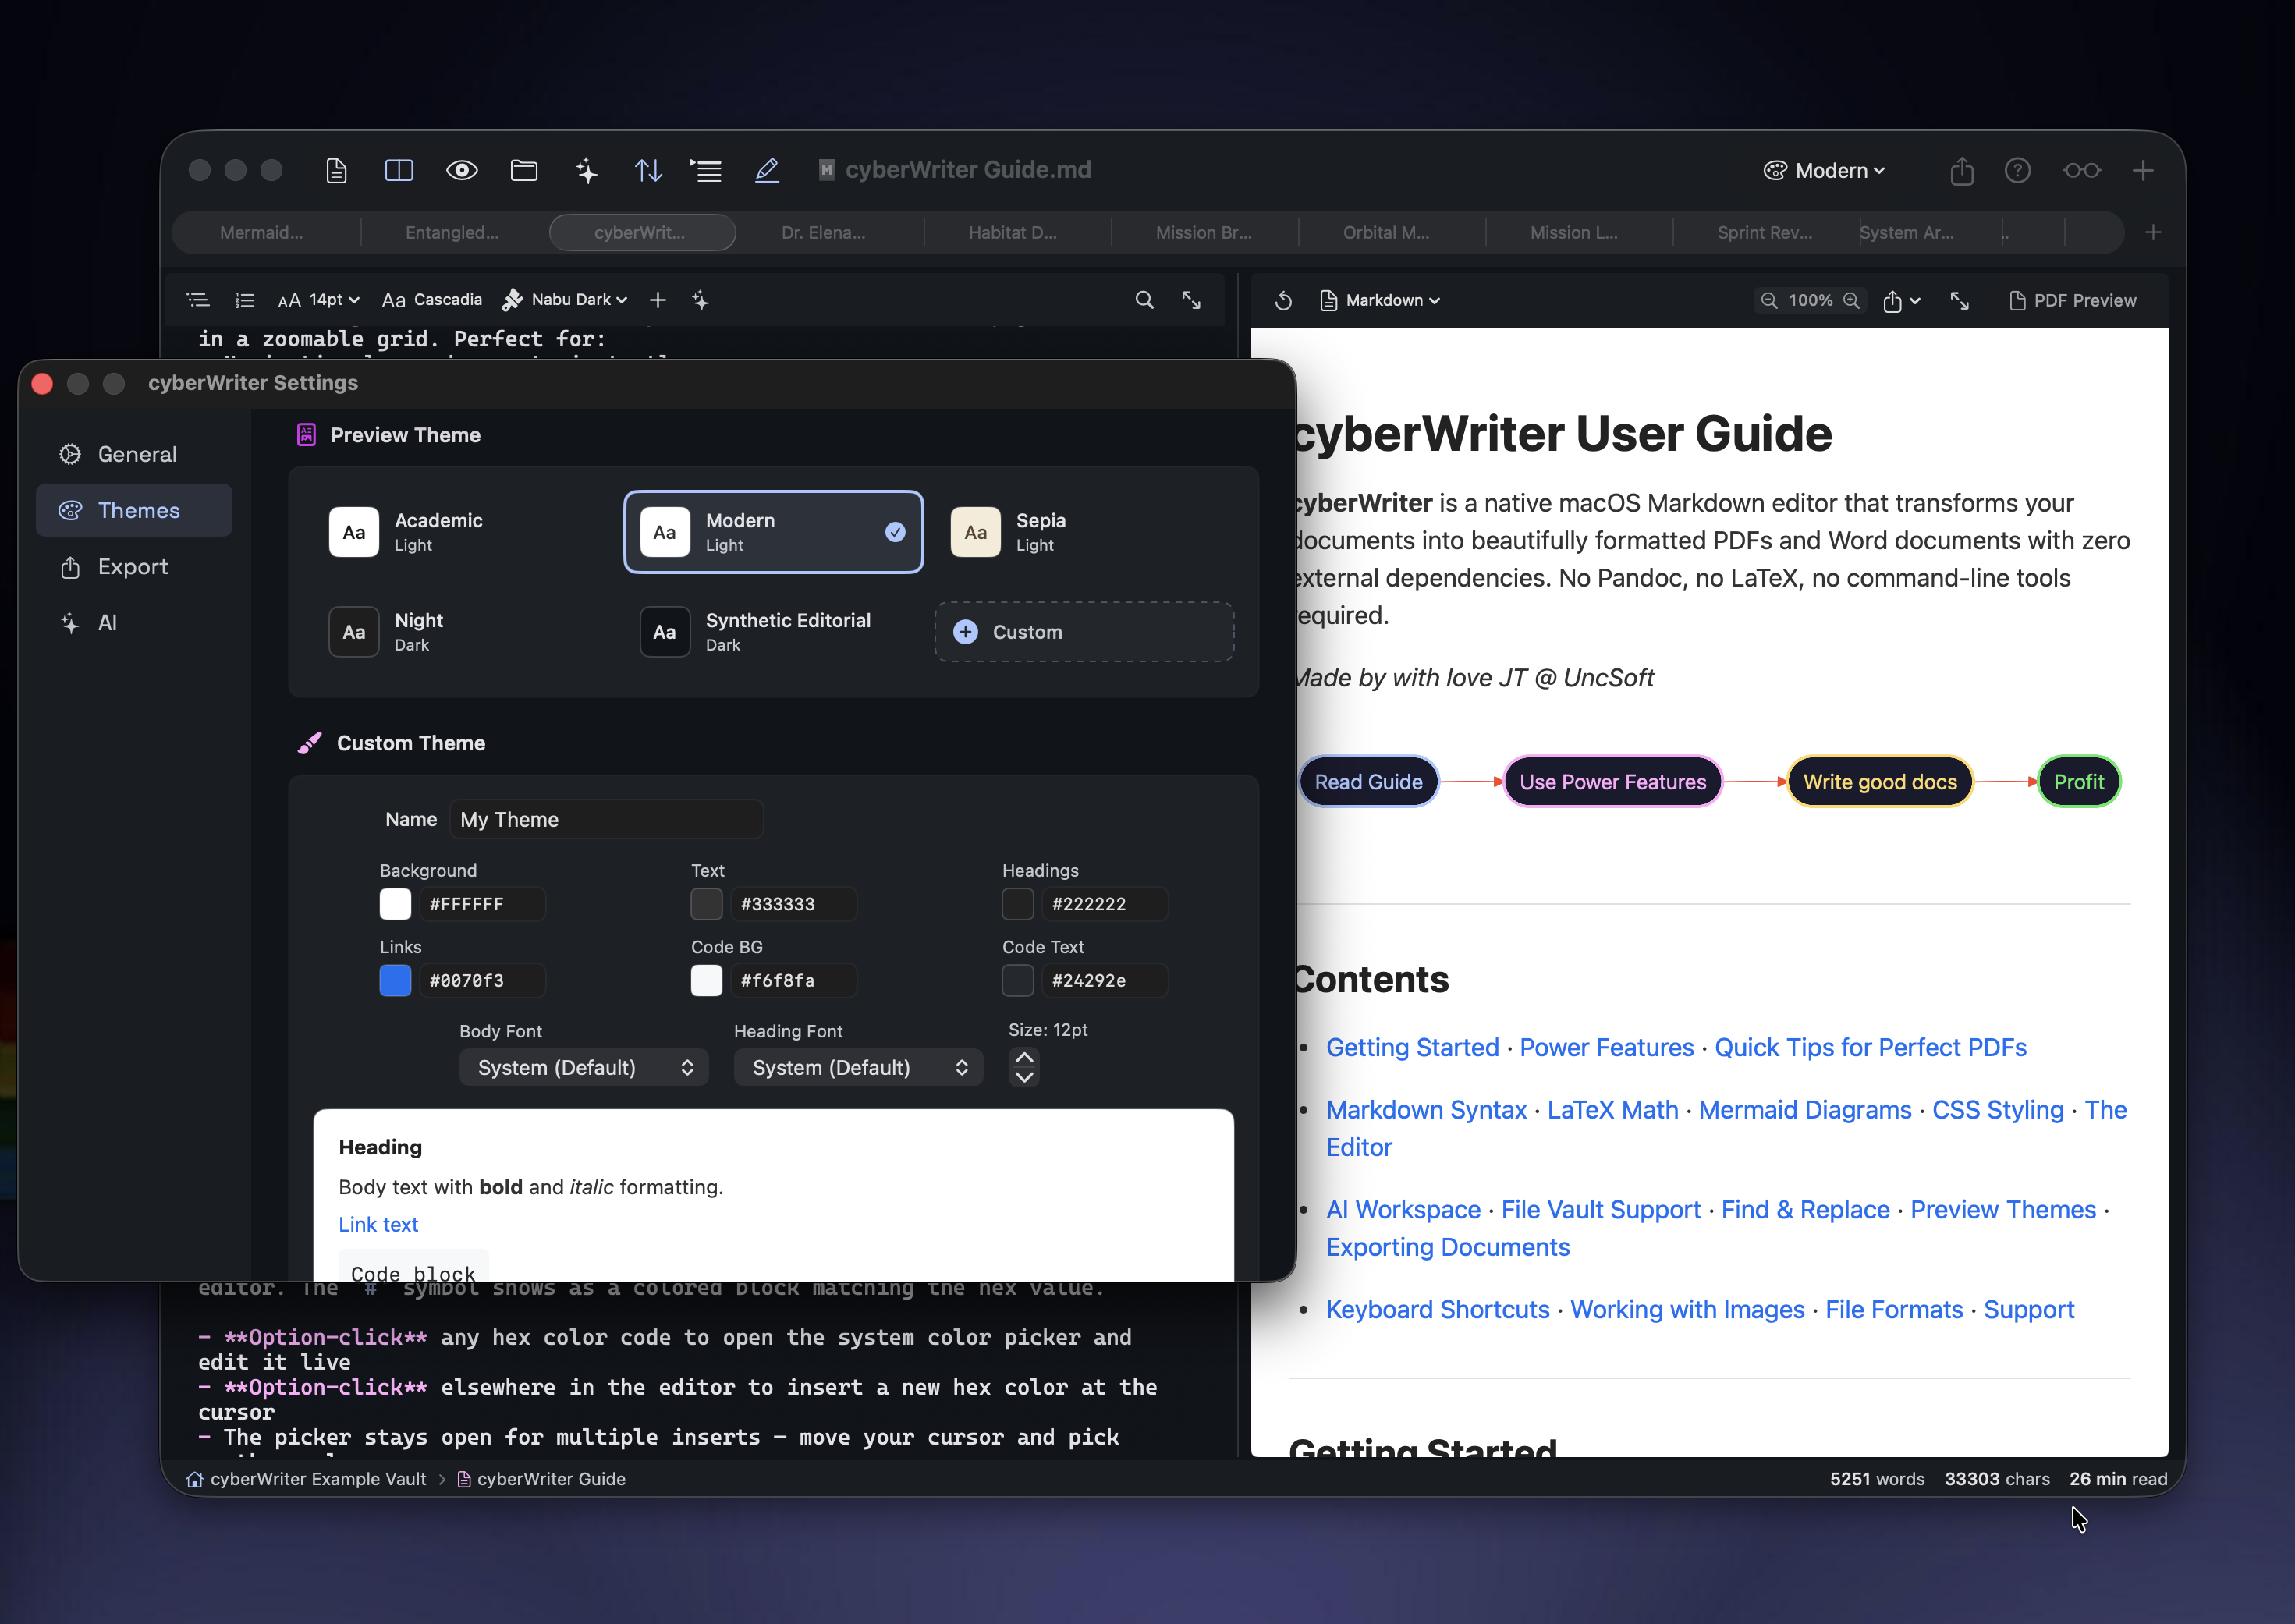Select the Themes section in settings sidebar
The height and width of the screenshot is (1624, 2295).
pos(133,510)
